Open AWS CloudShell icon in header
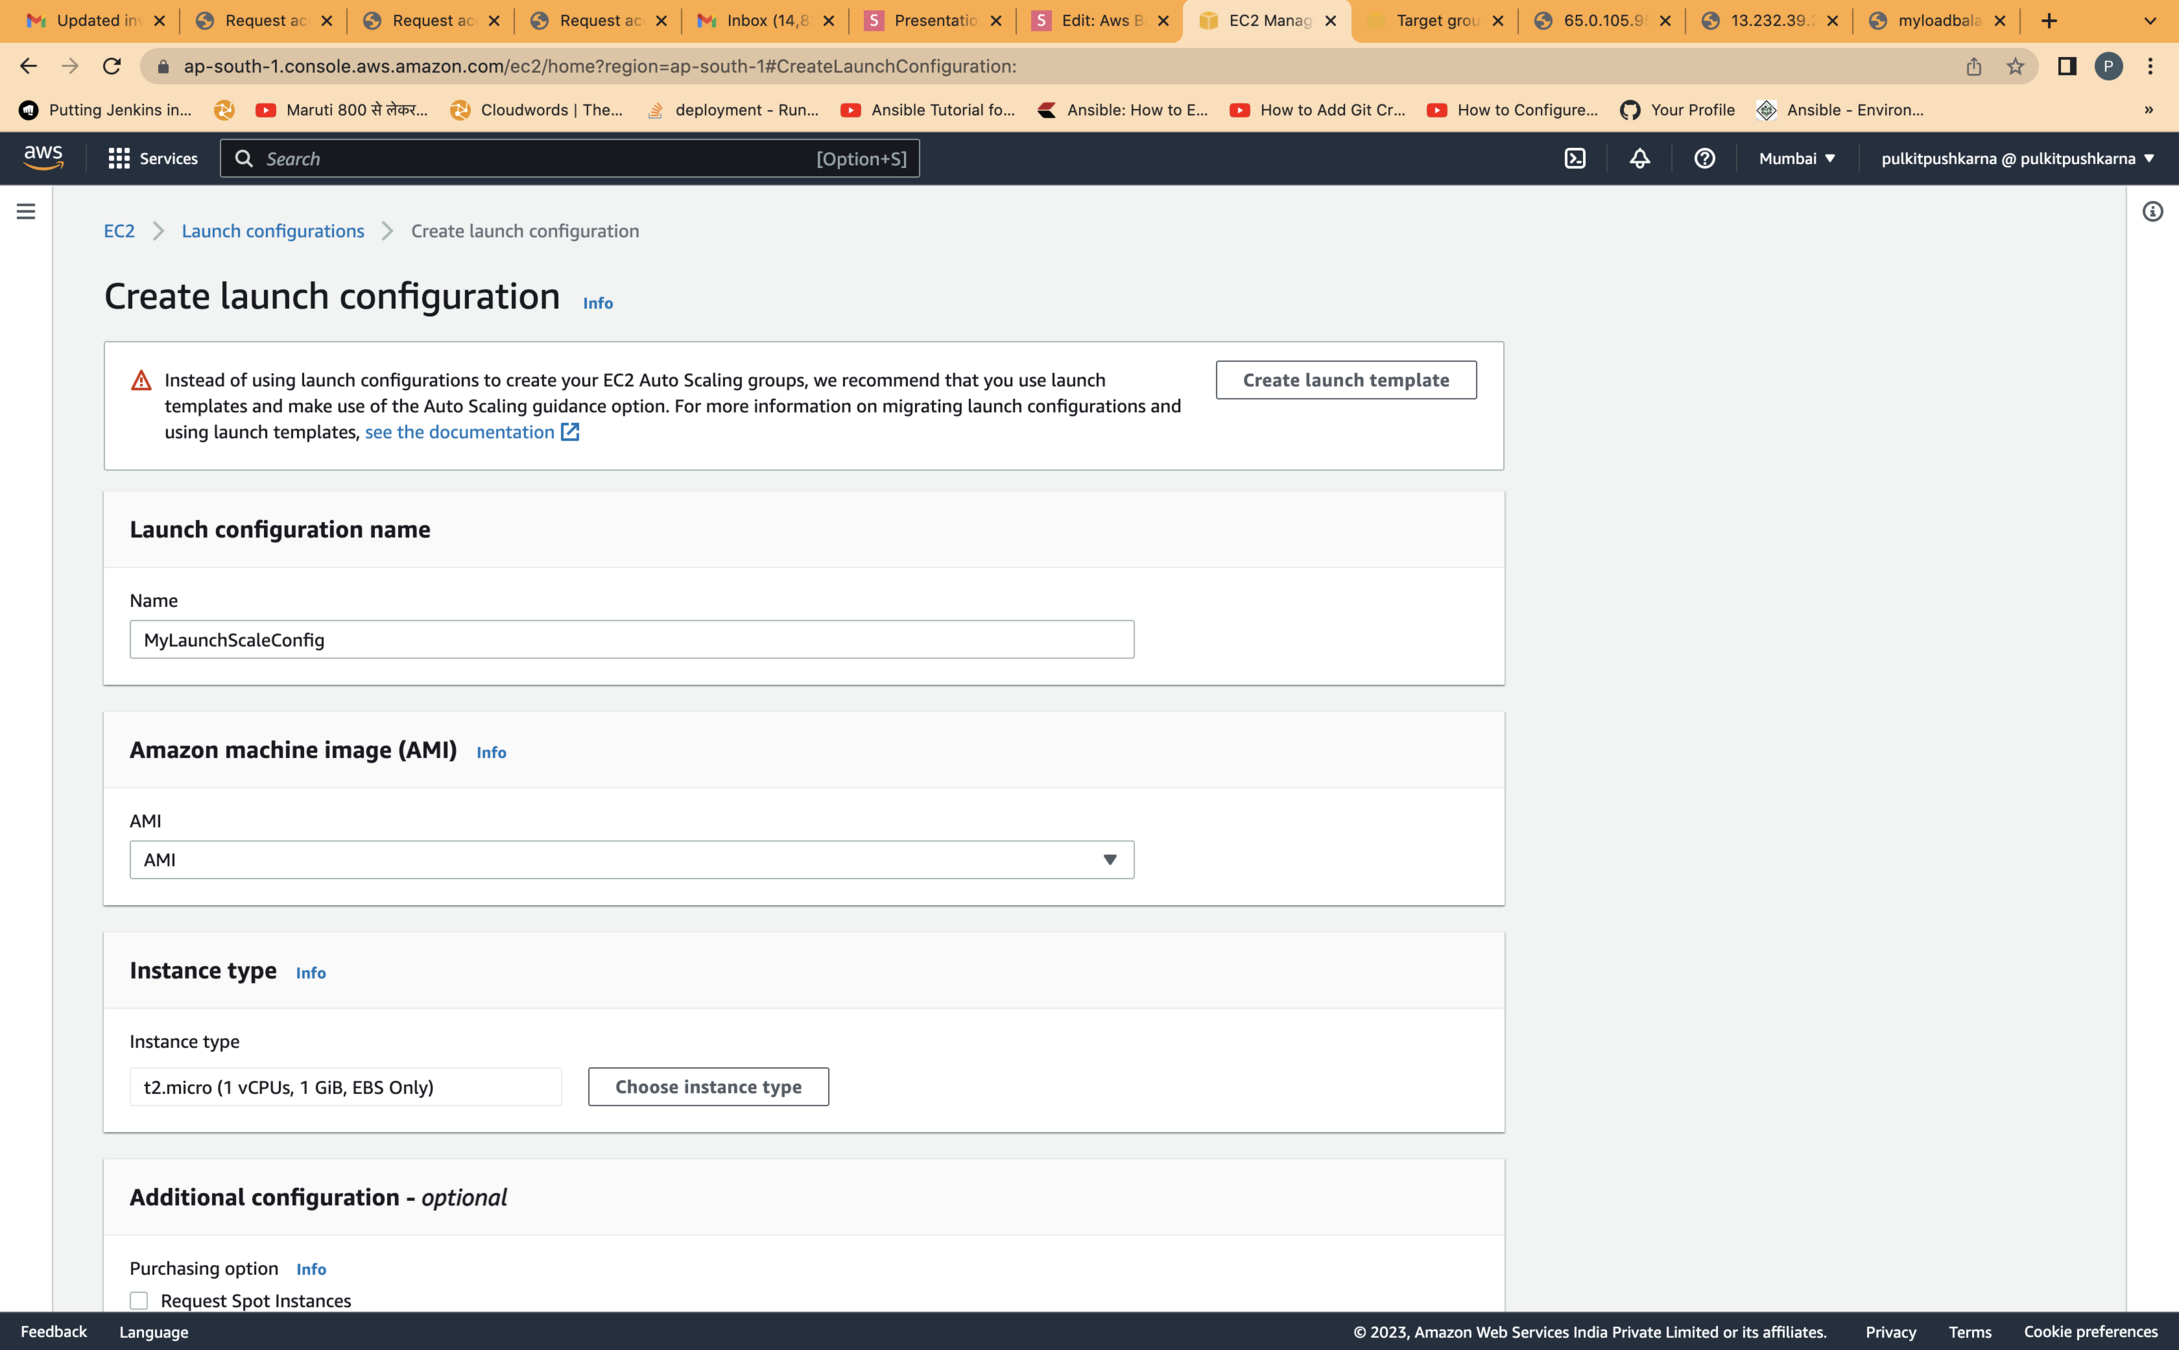Screen dimensions: 2179x1350 tap(1575, 158)
